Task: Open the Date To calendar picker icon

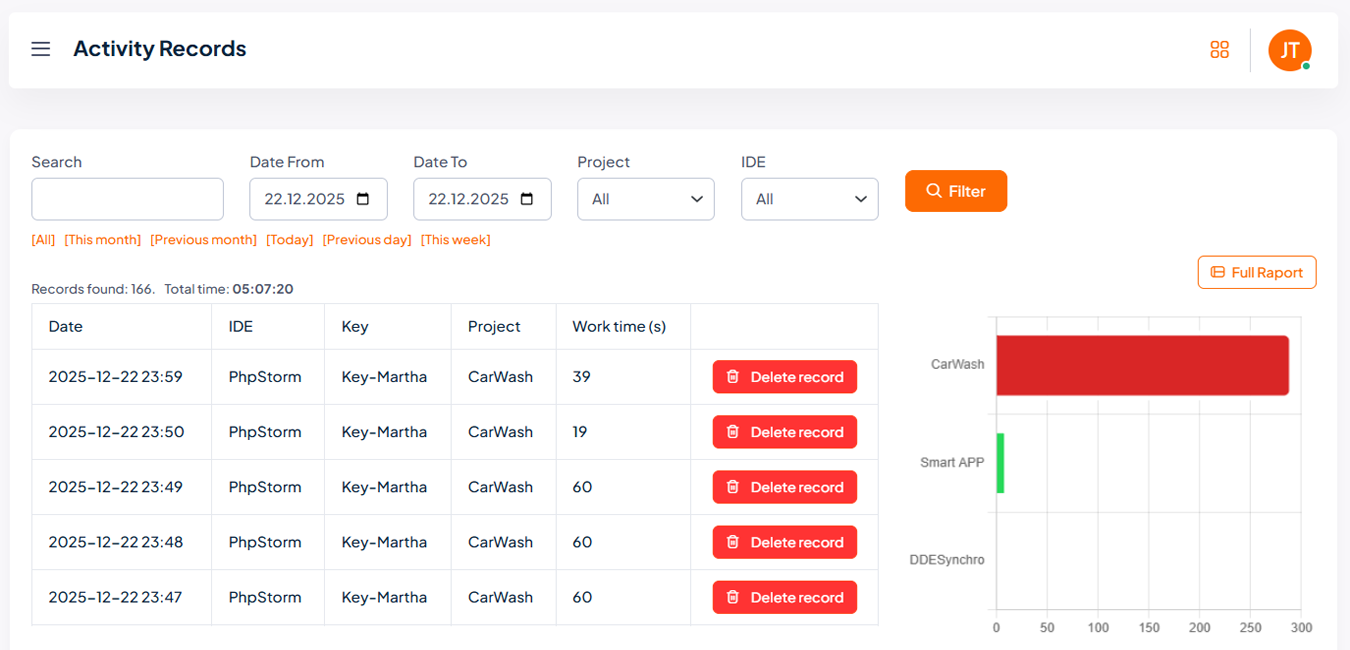Action: 527,199
